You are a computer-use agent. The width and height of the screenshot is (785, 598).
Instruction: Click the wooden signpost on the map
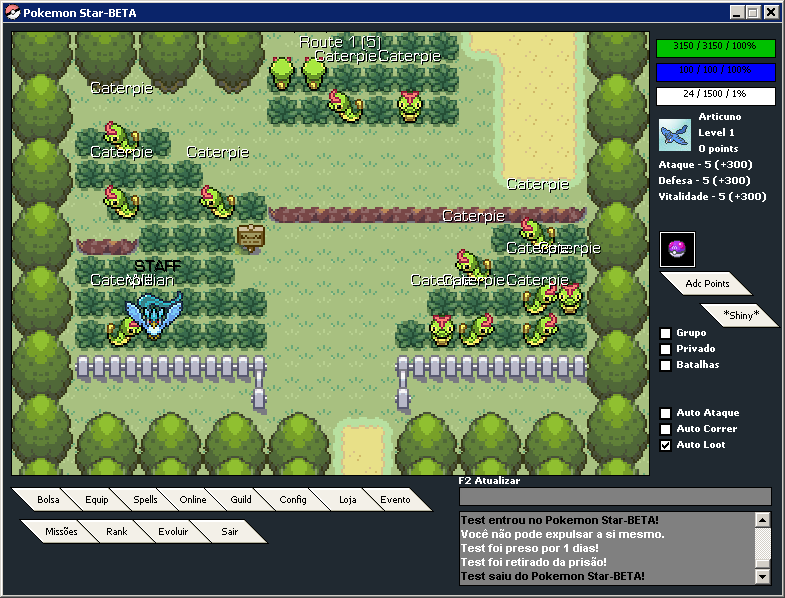251,237
